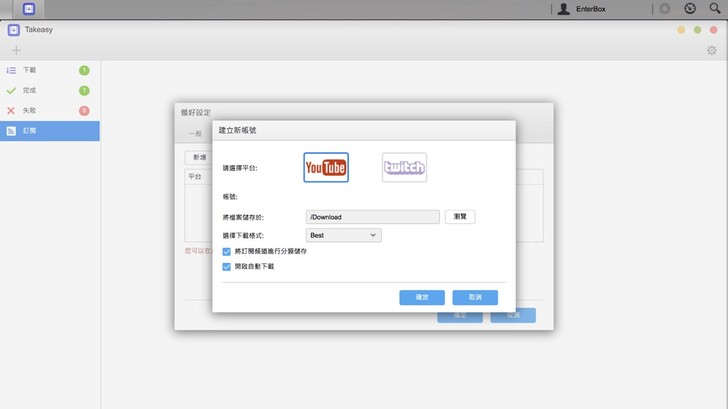Open settings gear in Takeasy window
The width and height of the screenshot is (728, 409).
point(711,50)
